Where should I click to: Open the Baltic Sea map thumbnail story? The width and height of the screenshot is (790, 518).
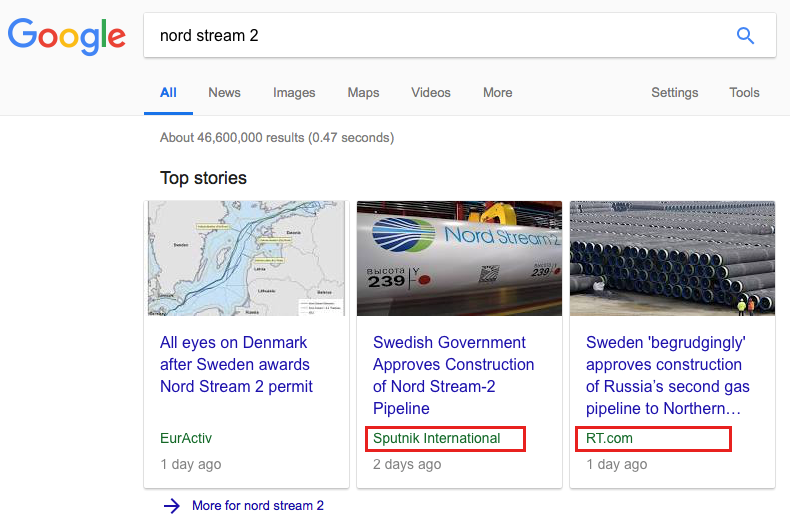point(246,258)
